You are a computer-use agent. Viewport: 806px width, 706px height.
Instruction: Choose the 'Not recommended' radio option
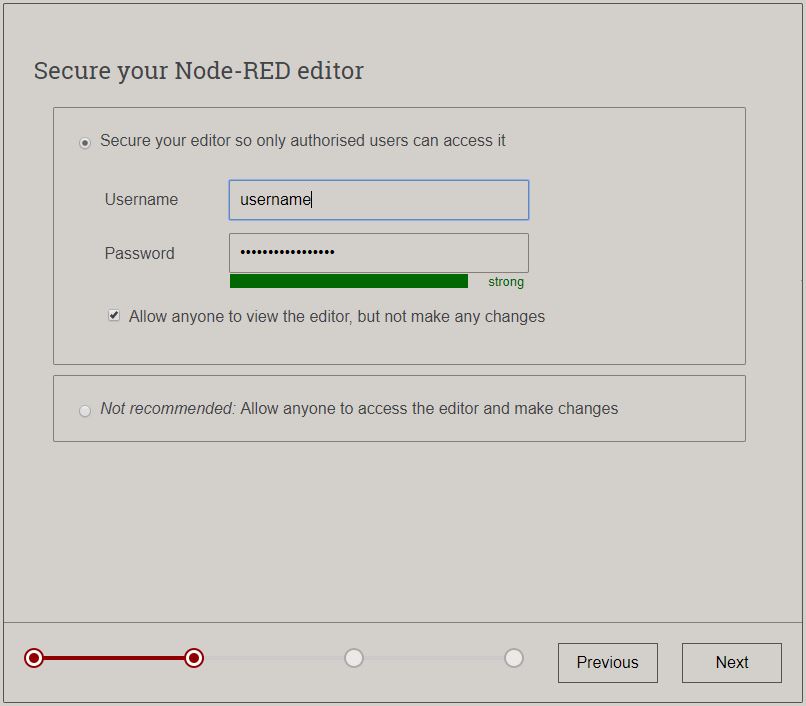[x=85, y=411]
